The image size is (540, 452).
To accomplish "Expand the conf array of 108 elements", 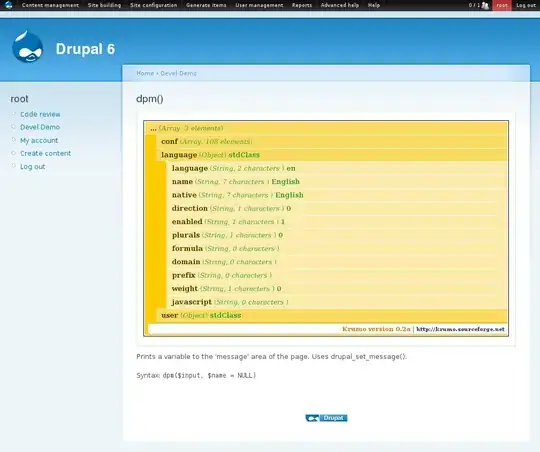I will [331, 142].
